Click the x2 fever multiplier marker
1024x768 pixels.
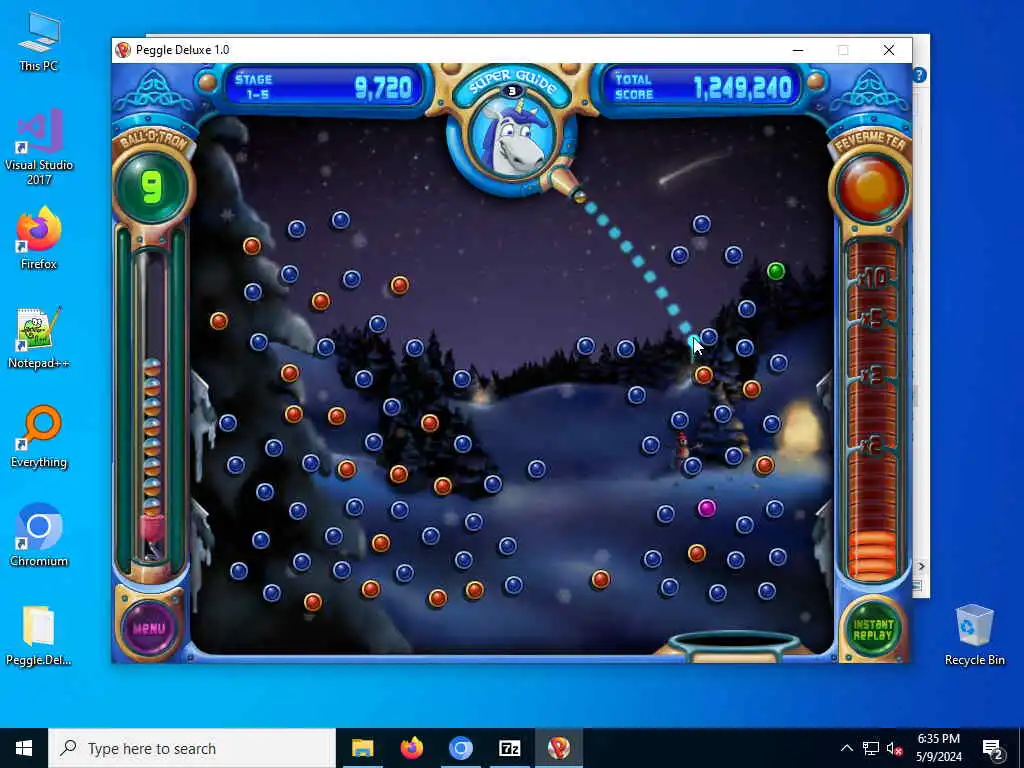tap(871, 446)
